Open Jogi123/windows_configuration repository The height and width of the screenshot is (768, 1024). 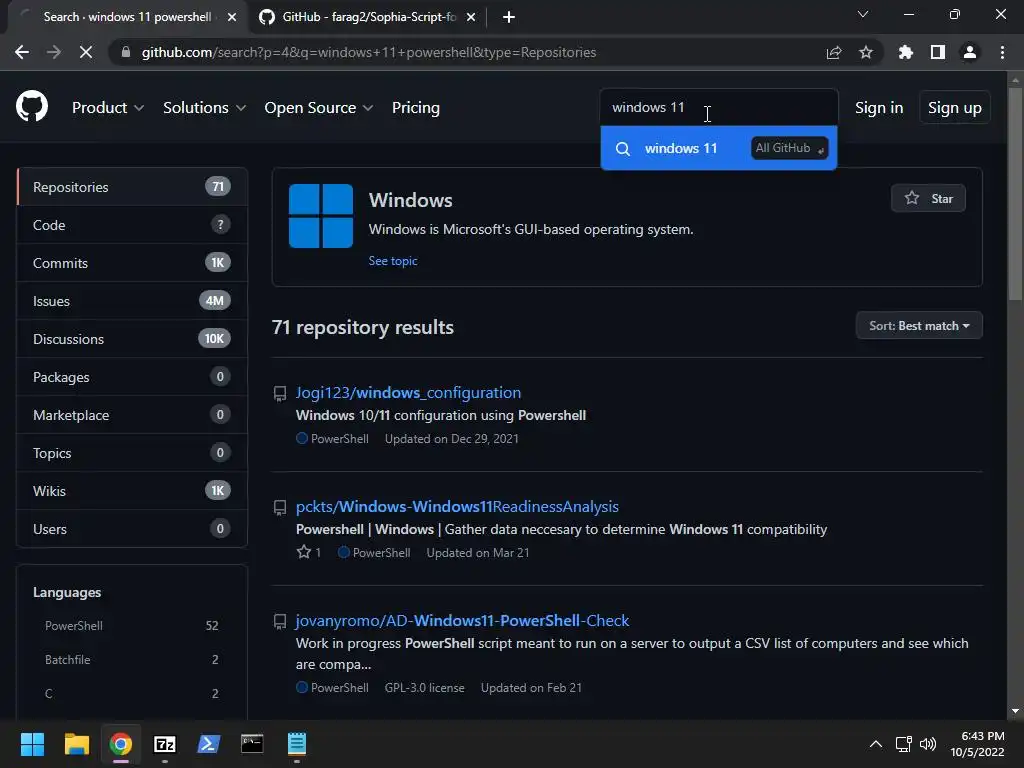[408, 392]
